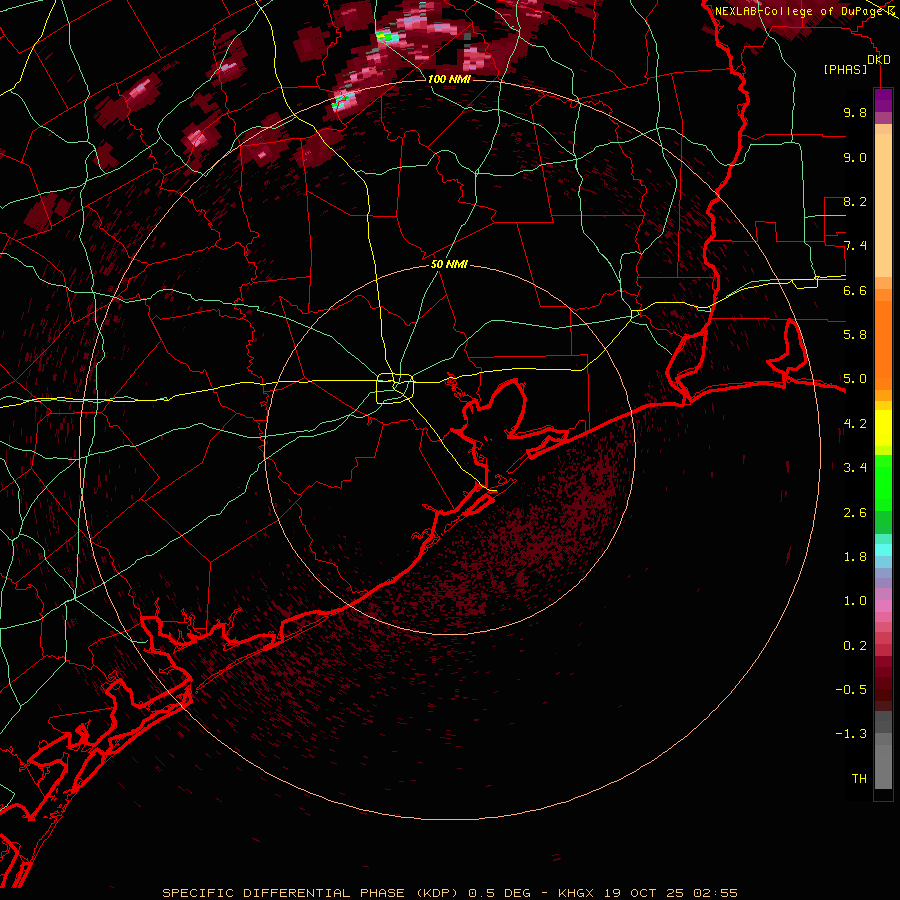This screenshot has width=900, height=900.
Task: Click the -1.3 value on the color scale
Action: tap(851, 734)
